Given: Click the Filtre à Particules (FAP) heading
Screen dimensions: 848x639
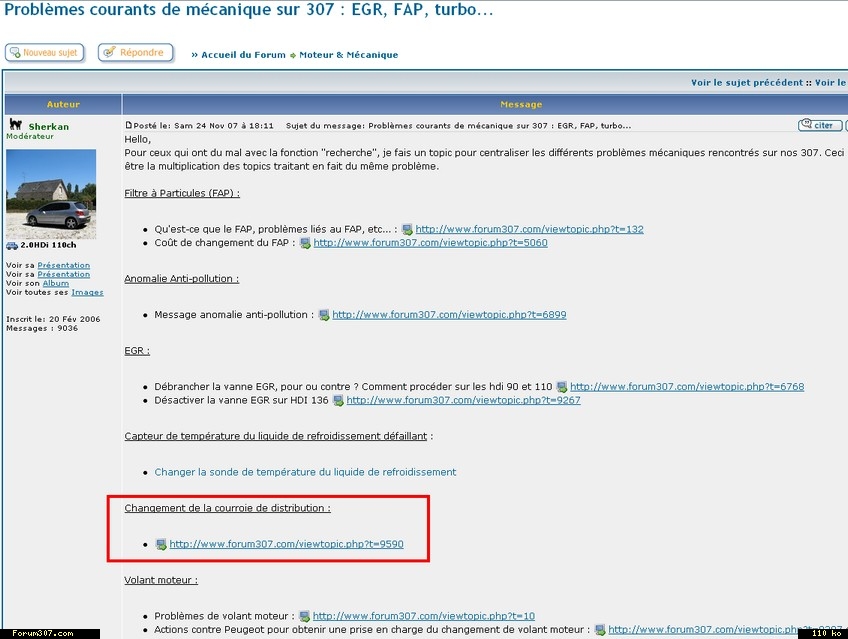Looking at the screenshot, I should pyautogui.click(x=182, y=193).
